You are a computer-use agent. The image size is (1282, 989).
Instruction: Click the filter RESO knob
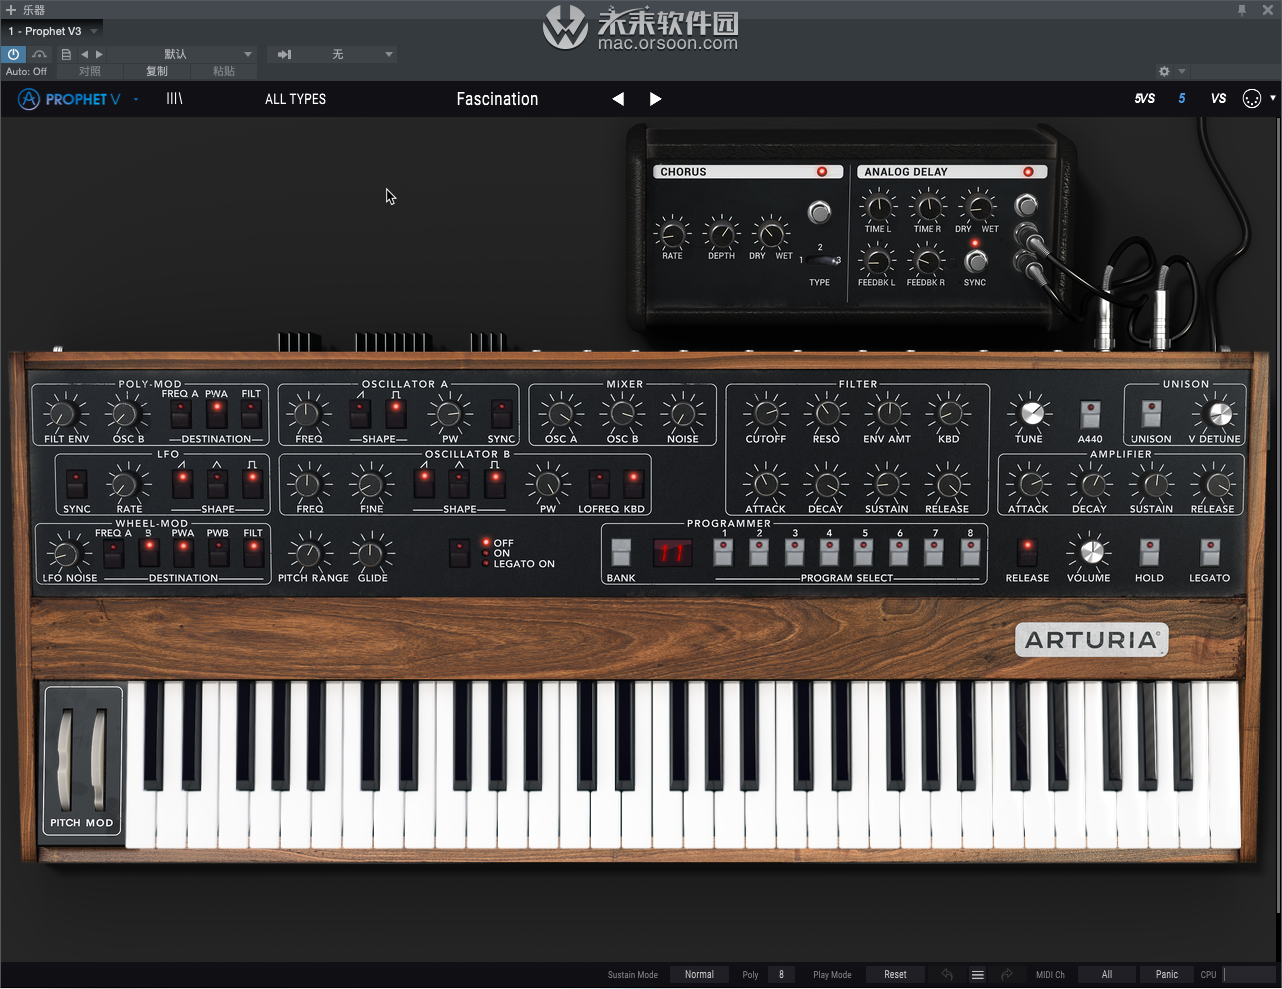click(x=827, y=413)
